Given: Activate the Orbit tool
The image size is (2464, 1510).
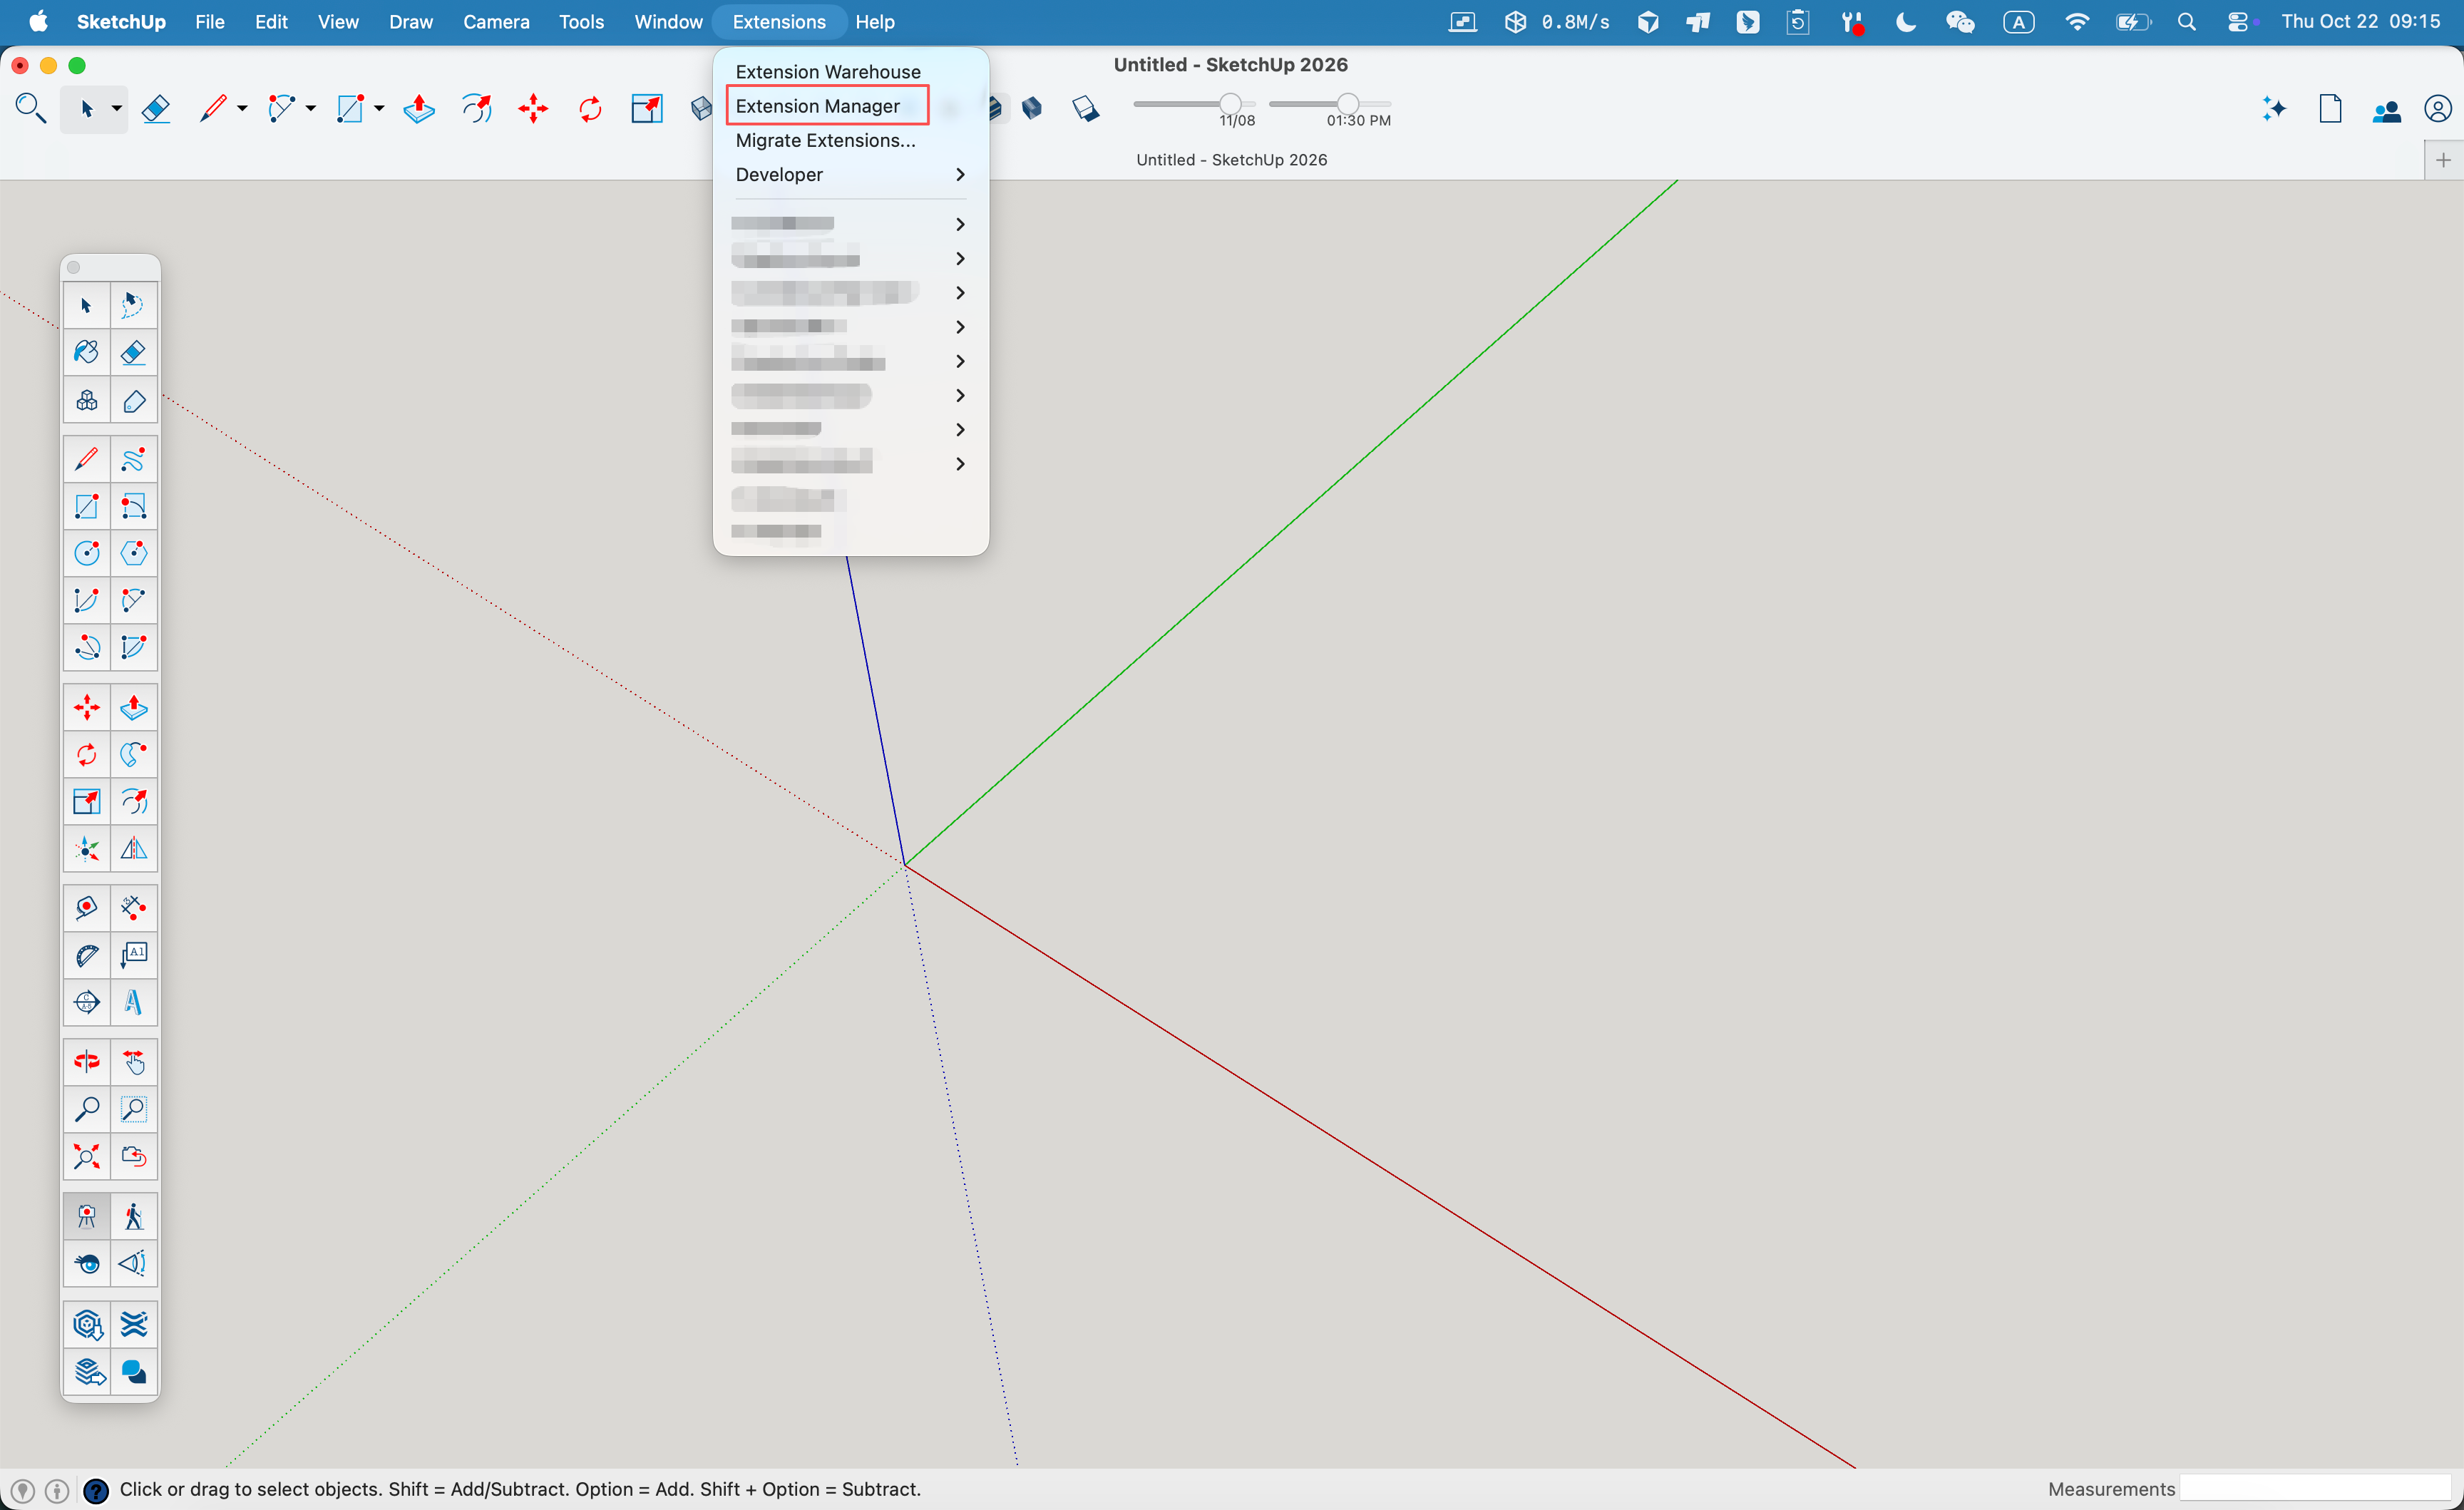Looking at the screenshot, I should [x=86, y=1062].
